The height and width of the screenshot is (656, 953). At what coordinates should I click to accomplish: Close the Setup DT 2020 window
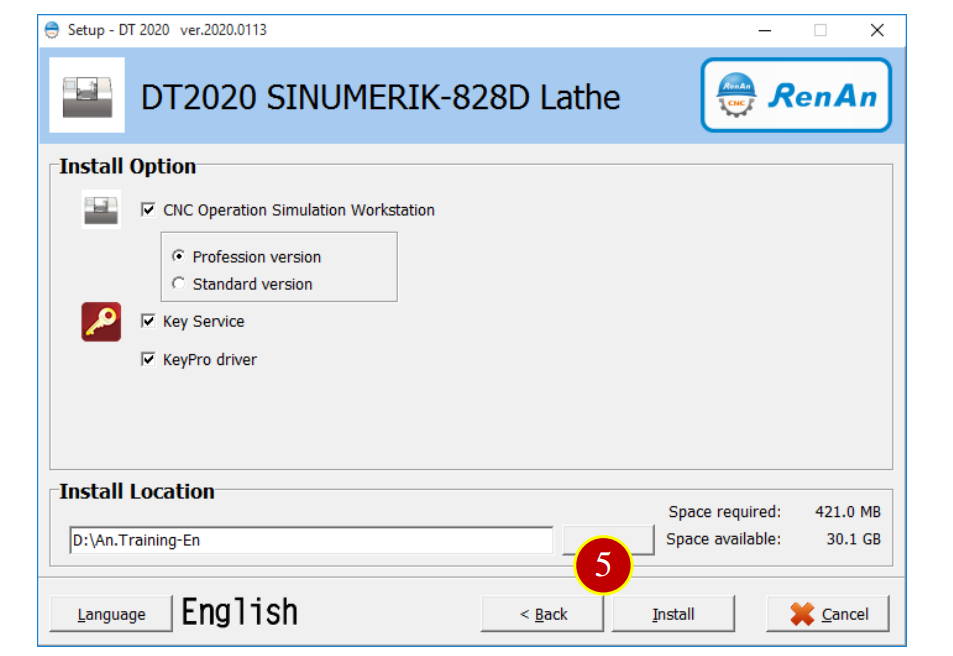pyautogui.click(x=877, y=30)
